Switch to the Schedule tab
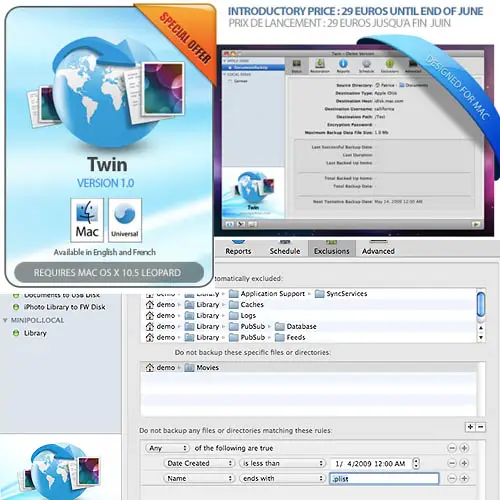 pos(285,248)
